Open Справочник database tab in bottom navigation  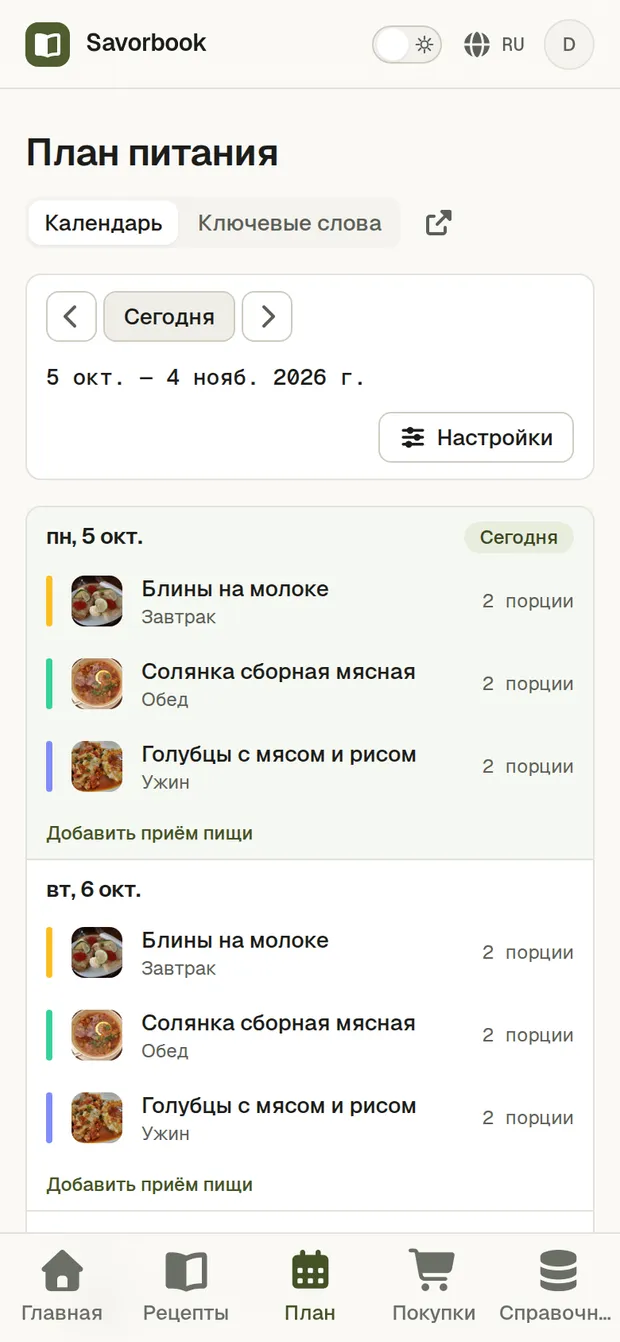tap(555, 1286)
